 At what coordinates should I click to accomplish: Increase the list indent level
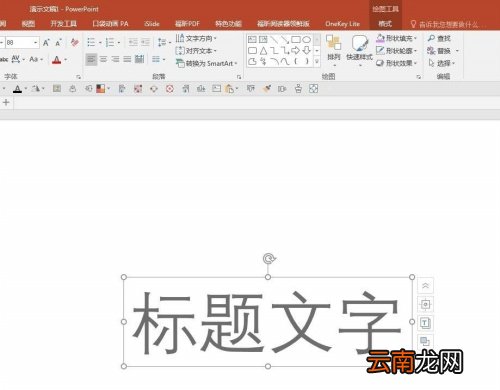(145, 42)
